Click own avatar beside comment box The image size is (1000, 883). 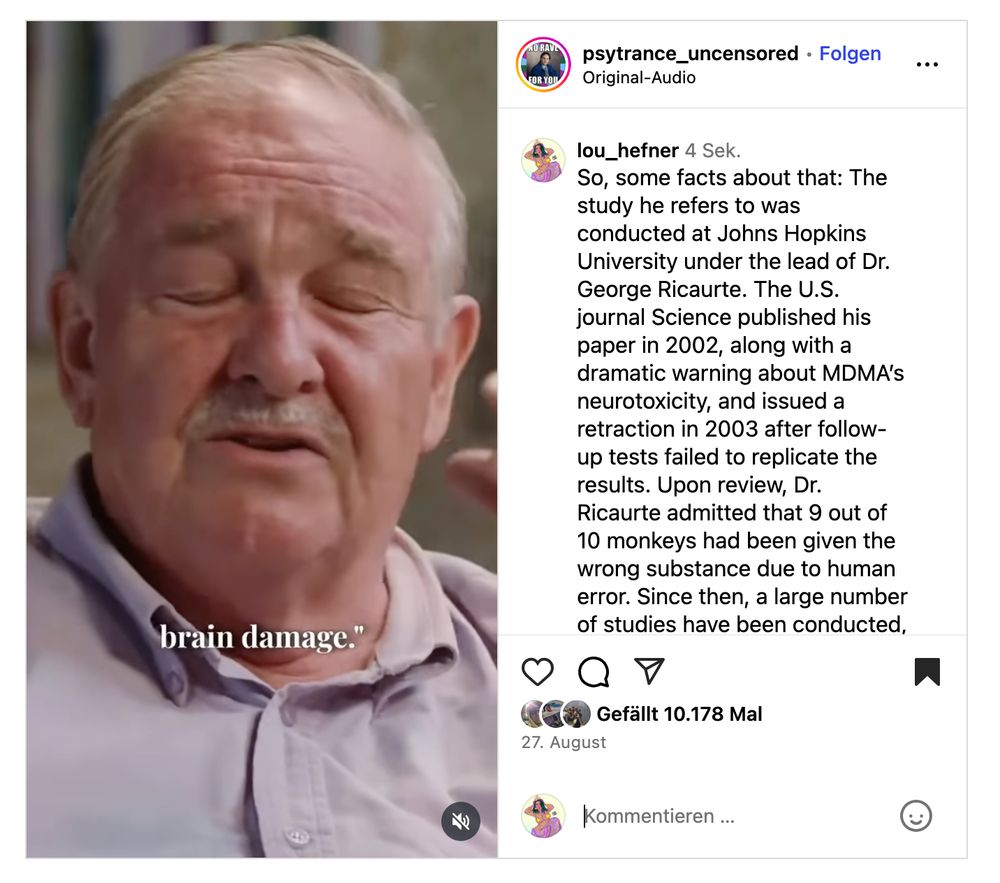[543, 815]
